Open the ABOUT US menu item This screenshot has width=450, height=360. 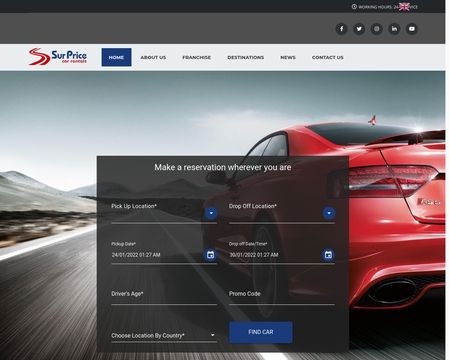153,57
